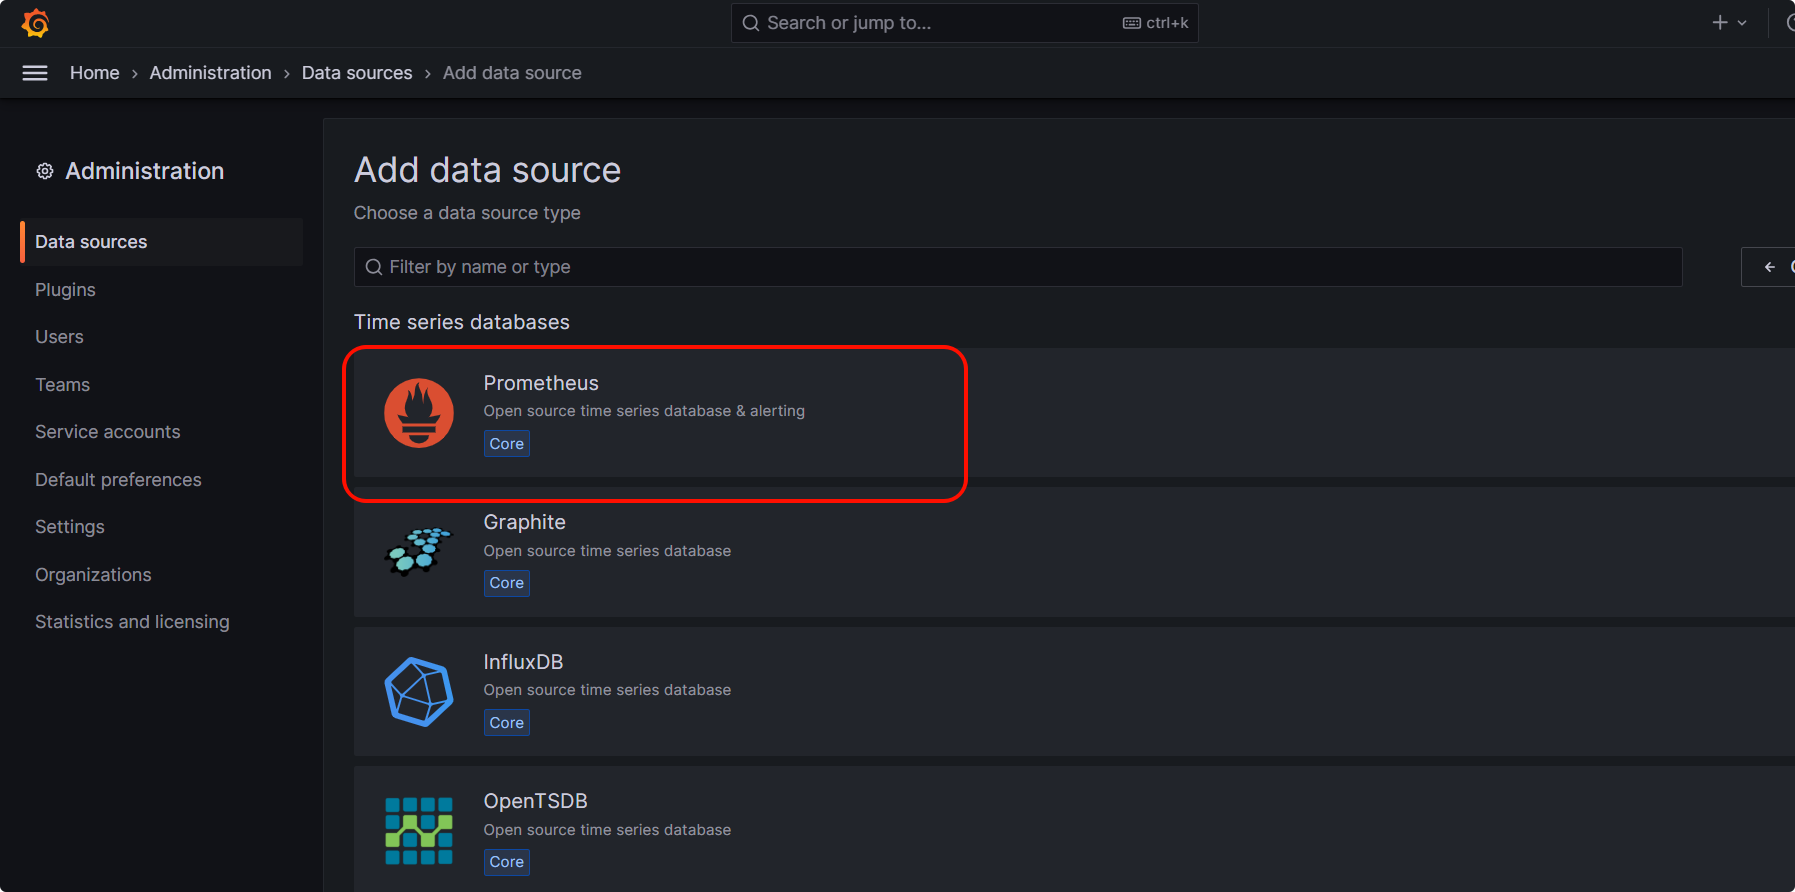The width and height of the screenshot is (1795, 892).
Task: Click Administration breadcrumb link
Action: tap(210, 73)
